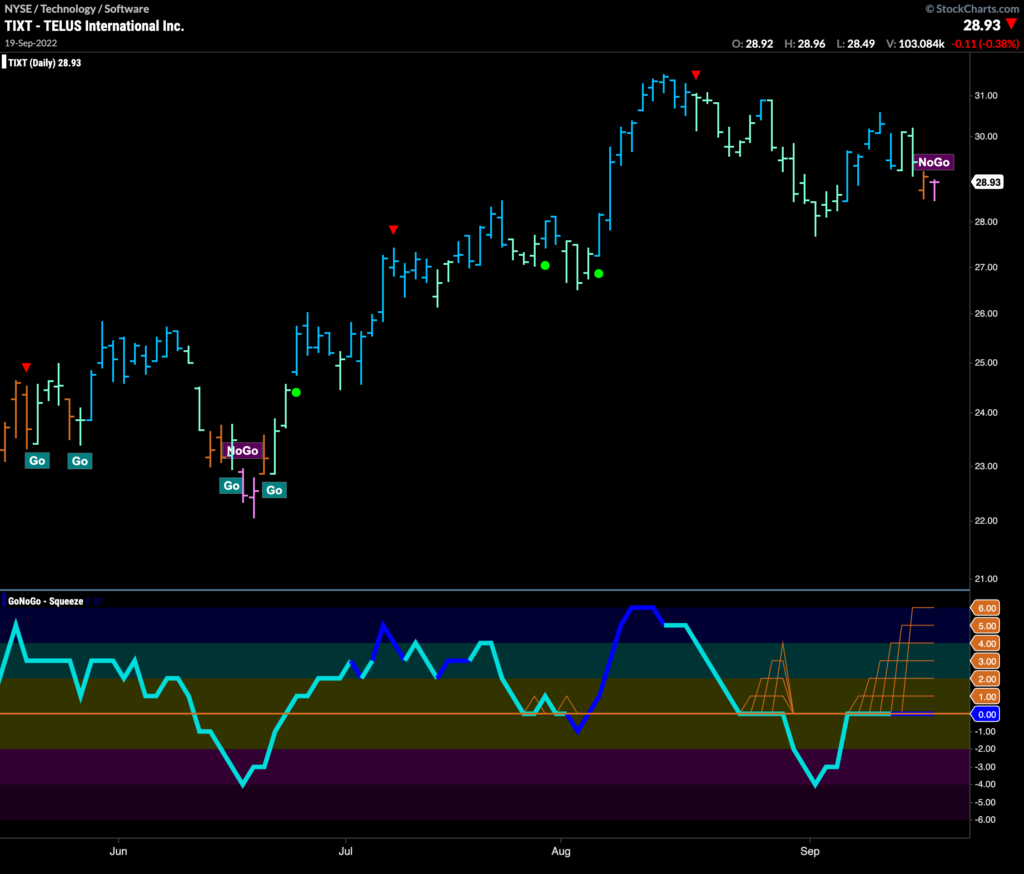Click the red down arrow beside the 28.93 price

1011,23
